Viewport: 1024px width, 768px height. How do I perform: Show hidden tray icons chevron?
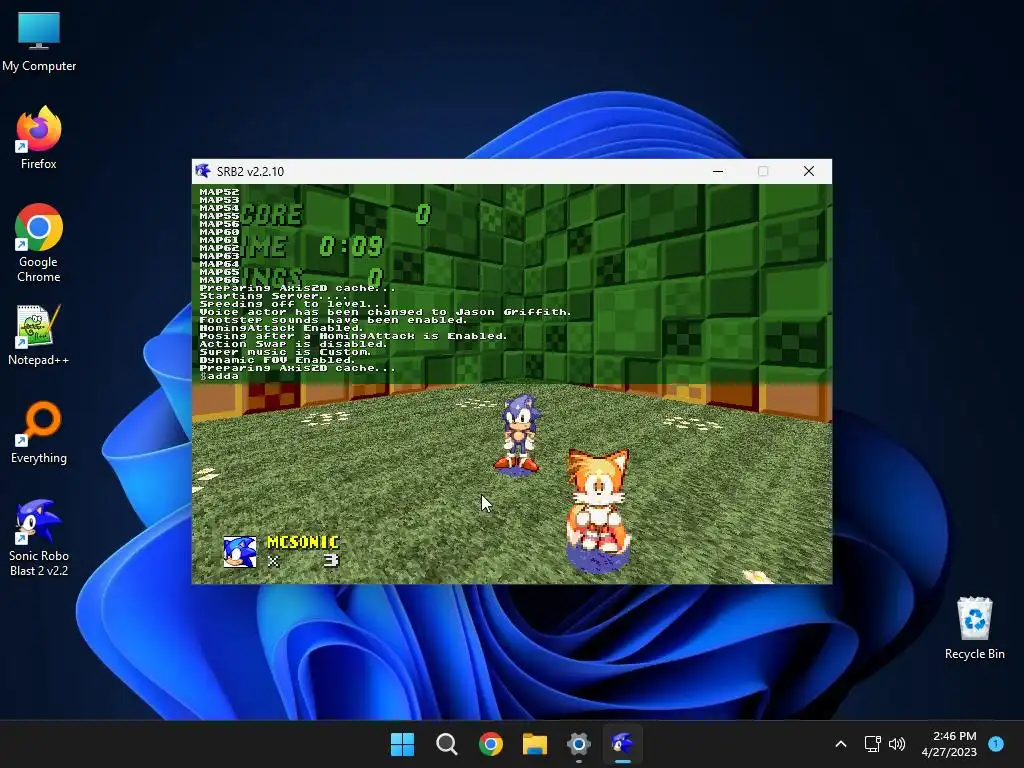tap(841, 744)
